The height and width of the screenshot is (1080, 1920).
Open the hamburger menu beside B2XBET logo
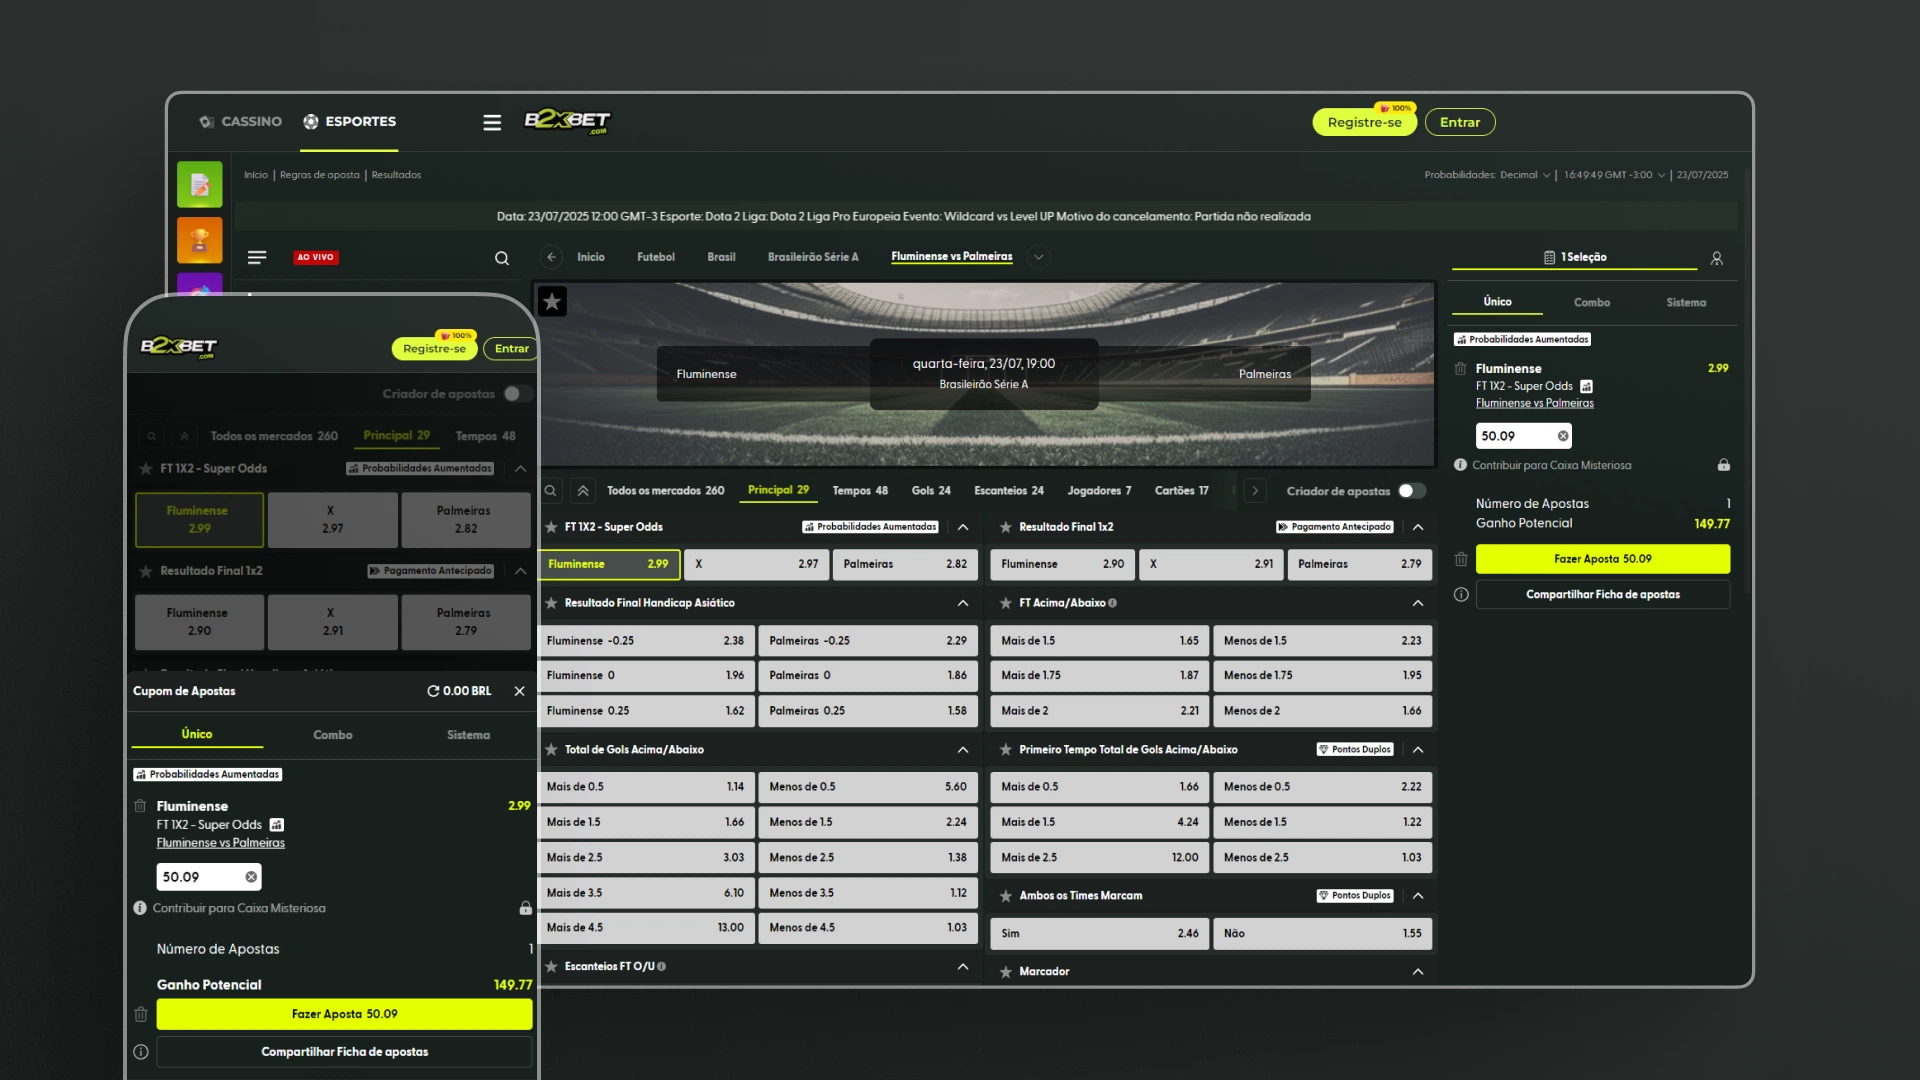point(491,122)
